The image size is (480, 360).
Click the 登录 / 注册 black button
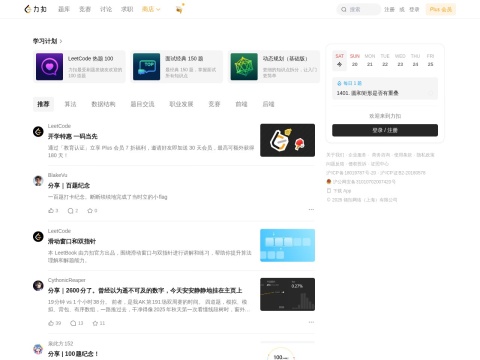385,130
